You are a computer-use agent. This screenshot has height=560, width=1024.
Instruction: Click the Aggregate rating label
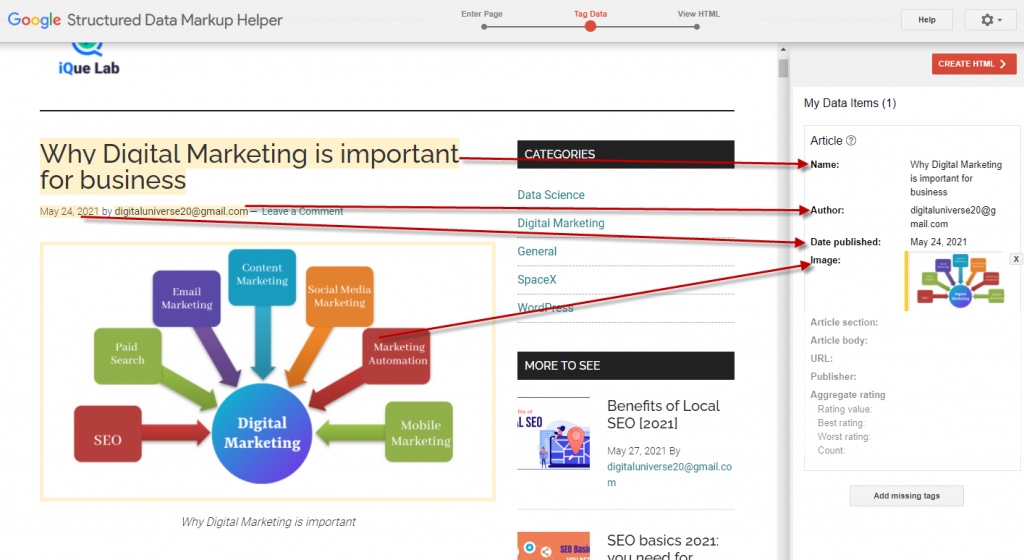click(x=848, y=395)
